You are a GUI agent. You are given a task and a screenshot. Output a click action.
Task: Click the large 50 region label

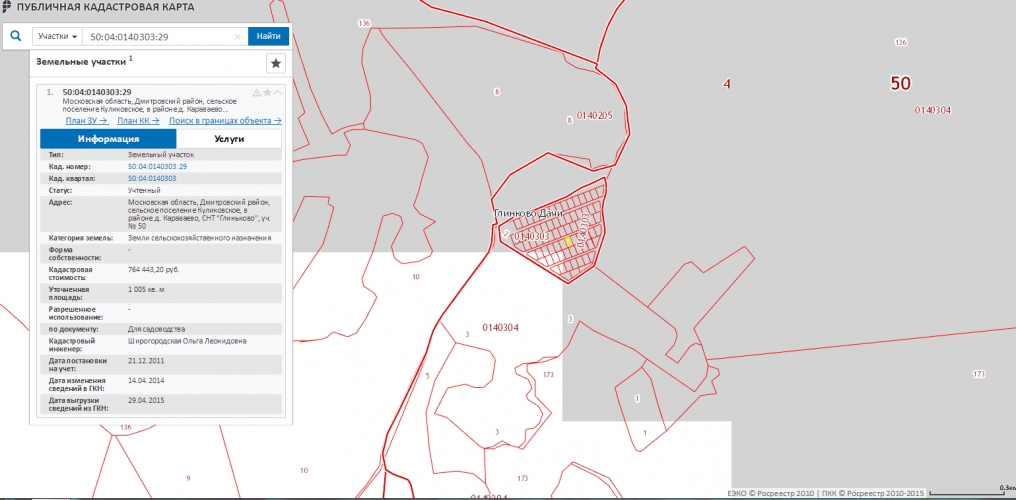coord(900,83)
